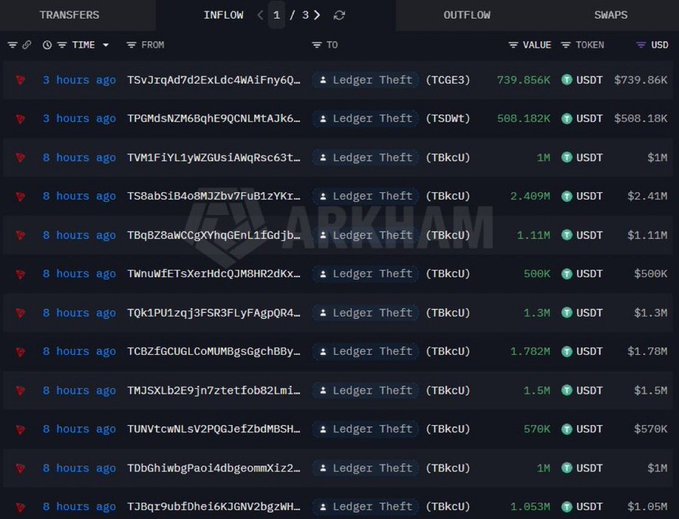Open sender address TJBqr9ubfDhei6KJGNV2bgzWH
The height and width of the screenshot is (519, 679).
213,506
